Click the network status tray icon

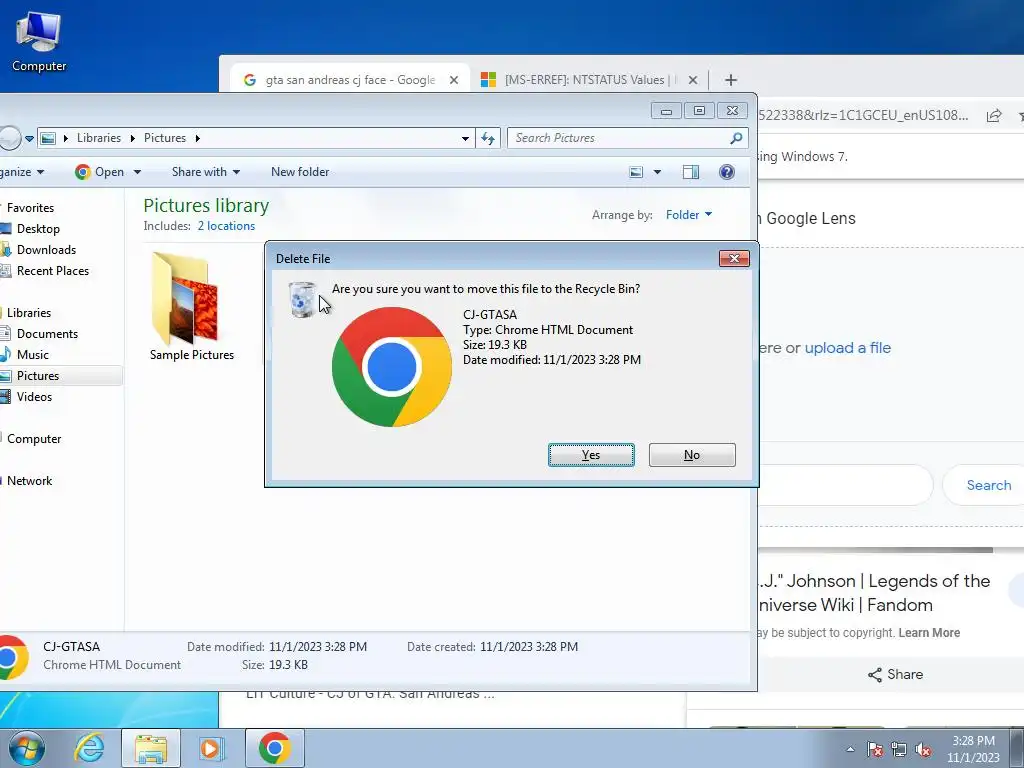point(899,749)
